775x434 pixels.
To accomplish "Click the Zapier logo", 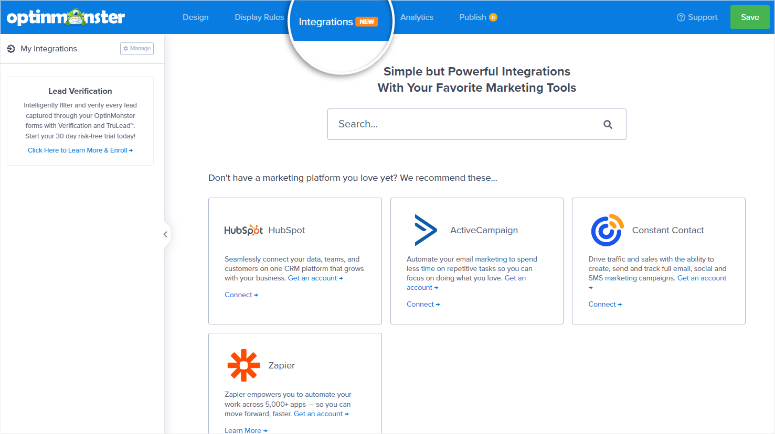I will (244, 365).
